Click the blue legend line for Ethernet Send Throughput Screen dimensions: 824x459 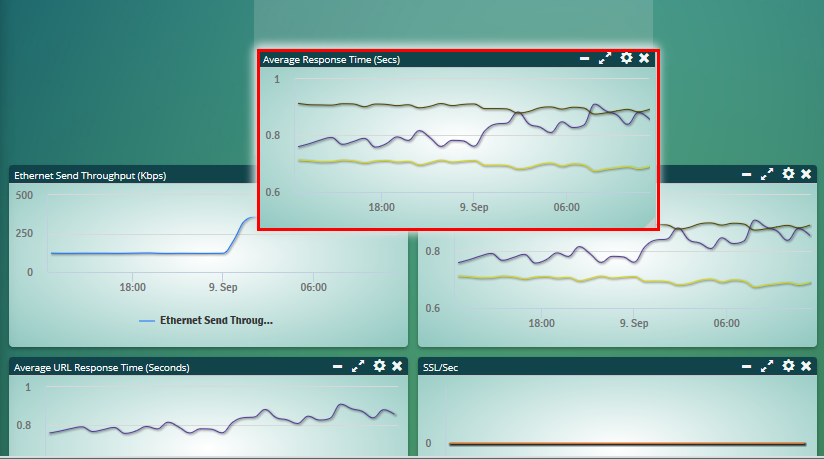(x=147, y=321)
